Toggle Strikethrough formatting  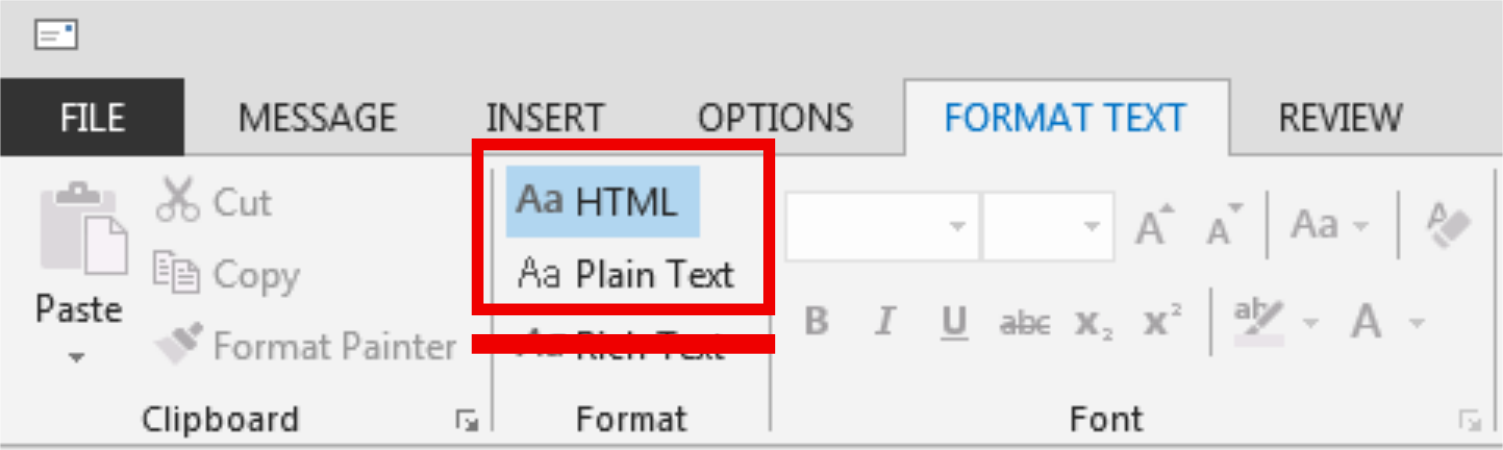[1025, 322]
